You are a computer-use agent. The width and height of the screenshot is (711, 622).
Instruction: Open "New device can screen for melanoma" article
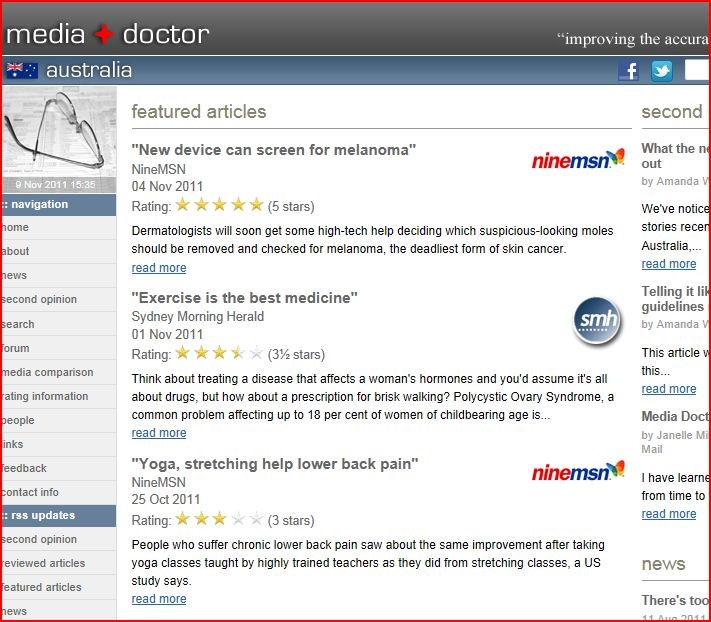273,150
